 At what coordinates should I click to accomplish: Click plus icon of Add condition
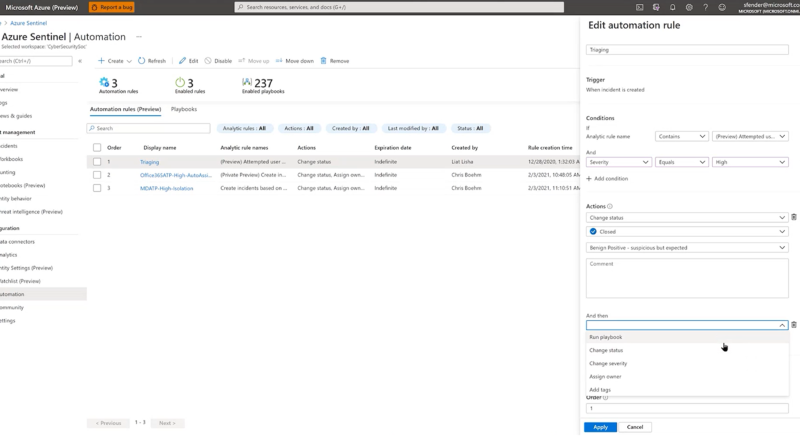point(589,179)
